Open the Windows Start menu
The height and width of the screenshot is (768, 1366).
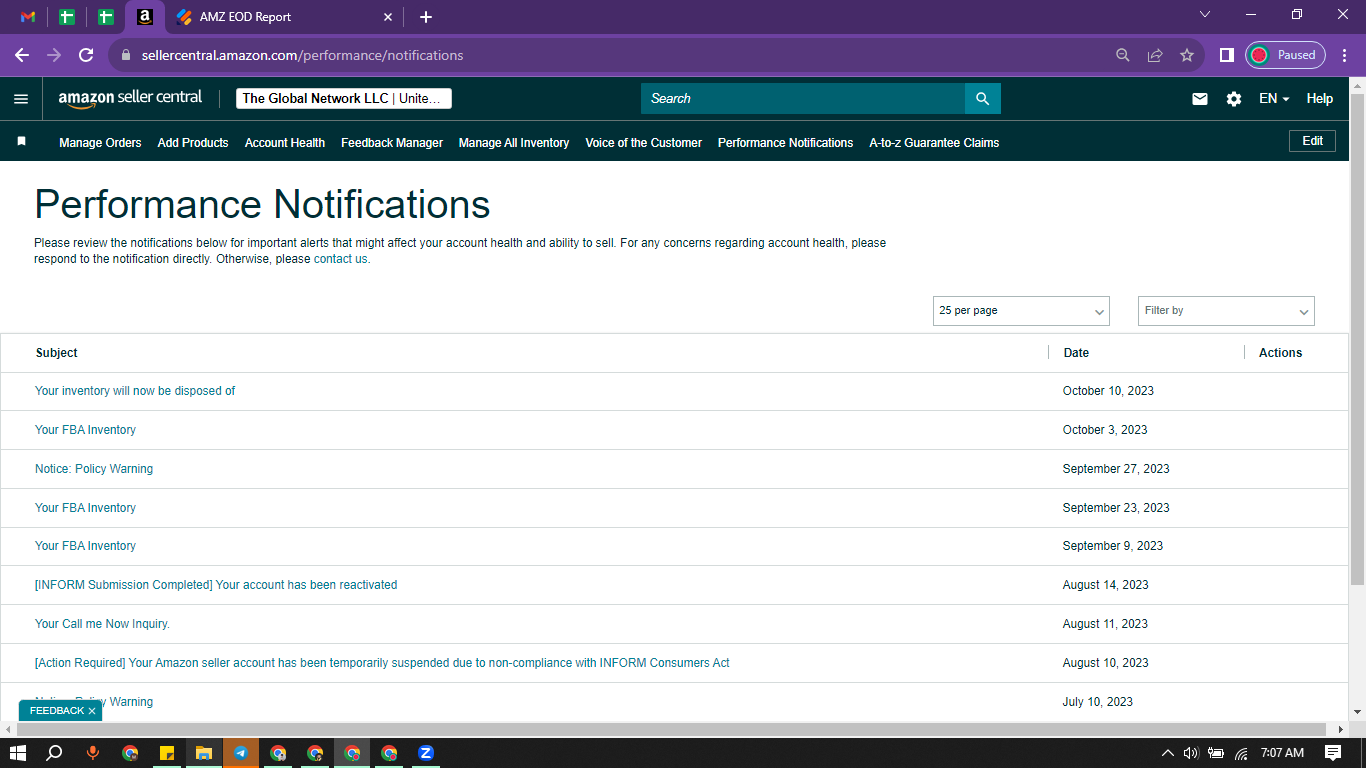click(17, 753)
